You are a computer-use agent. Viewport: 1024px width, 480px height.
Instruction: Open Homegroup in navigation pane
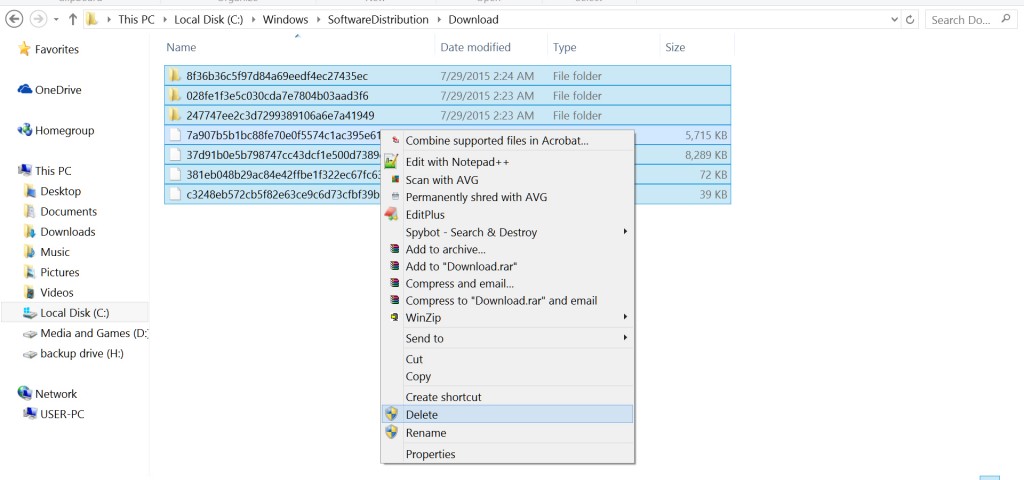(65, 131)
